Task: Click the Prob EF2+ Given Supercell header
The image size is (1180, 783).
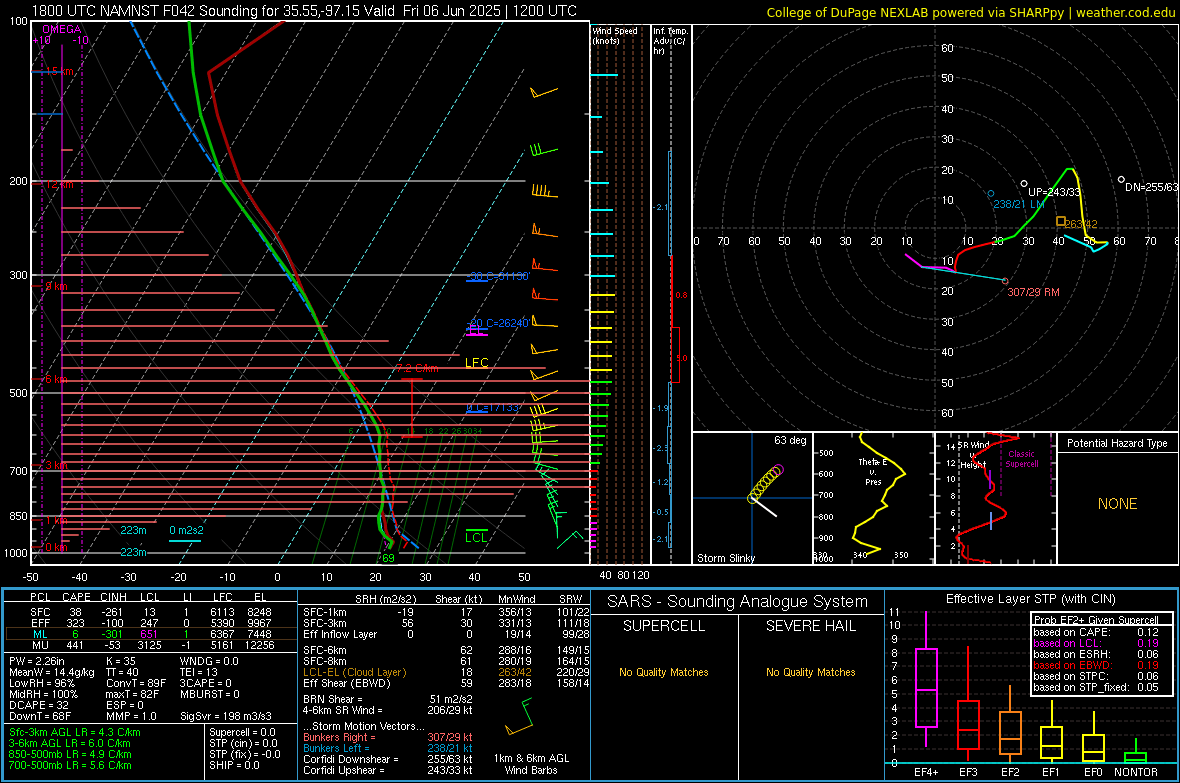Action: [1096, 620]
